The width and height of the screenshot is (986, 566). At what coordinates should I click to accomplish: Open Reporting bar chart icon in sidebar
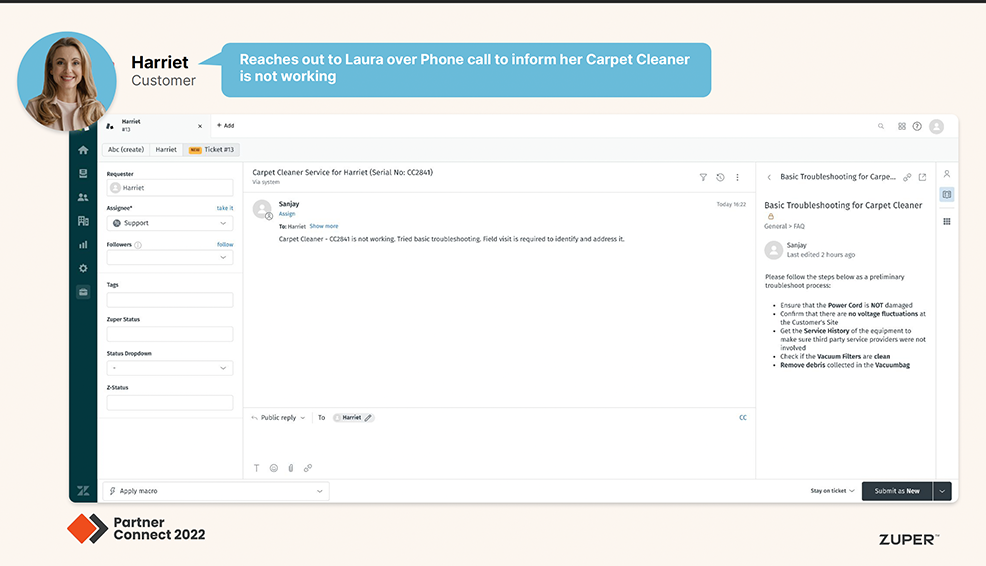coord(83,244)
